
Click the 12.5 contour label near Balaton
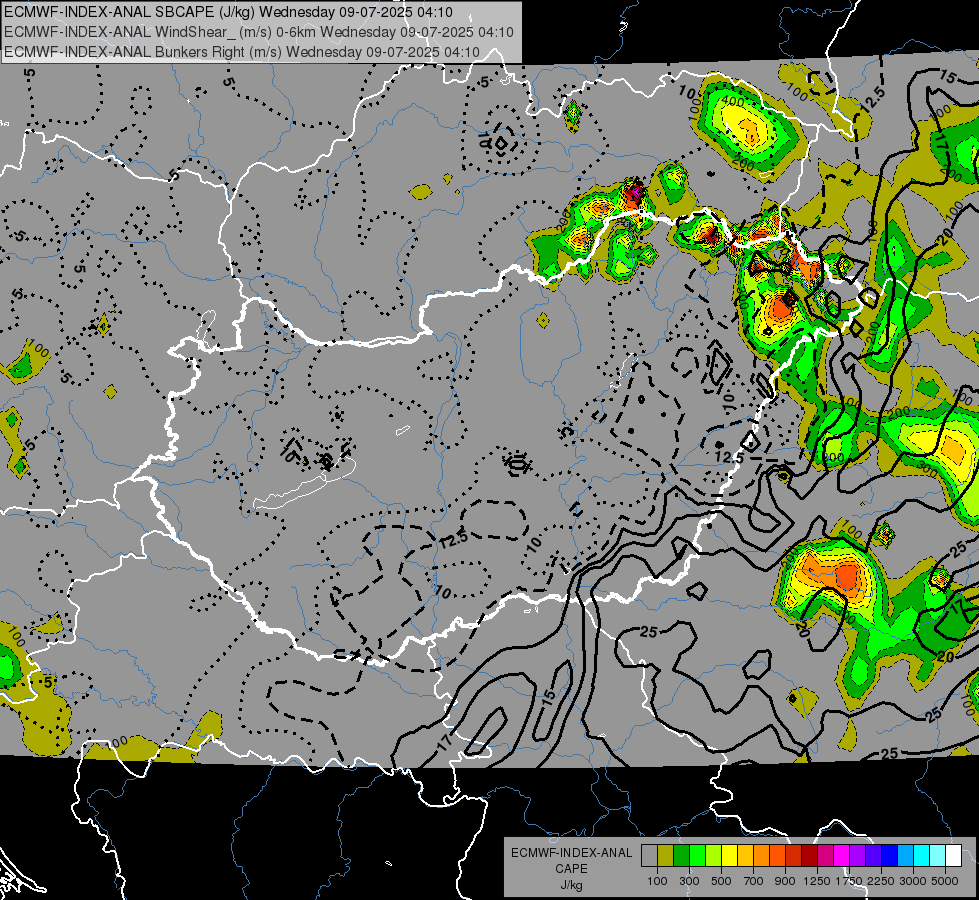pyautogui.click(x=454, y=539)
